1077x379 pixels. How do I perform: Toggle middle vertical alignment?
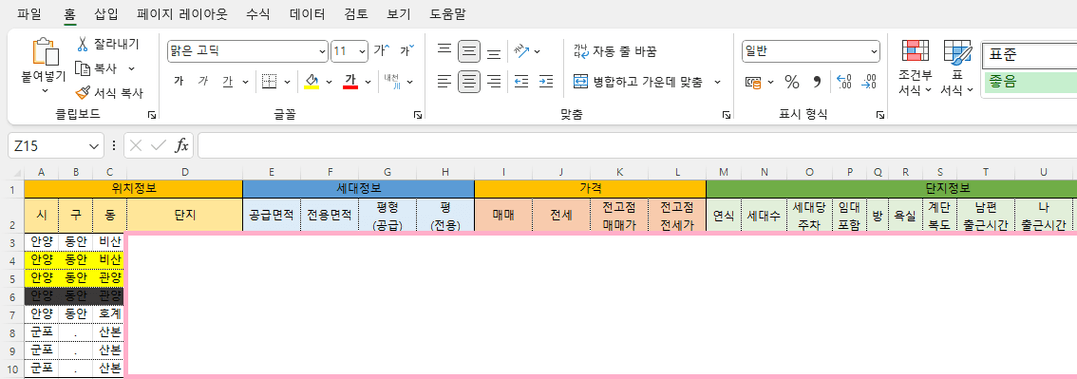coord(469,51)
